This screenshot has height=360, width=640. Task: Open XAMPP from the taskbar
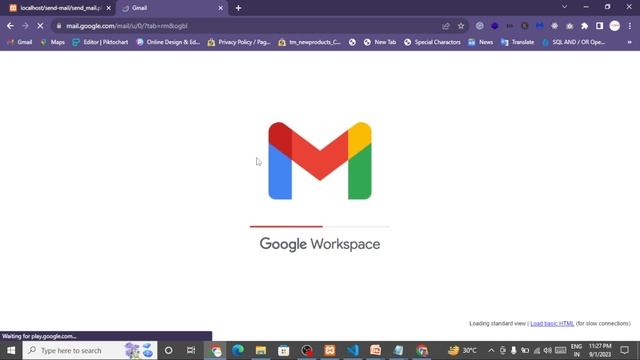click(330, 350)
